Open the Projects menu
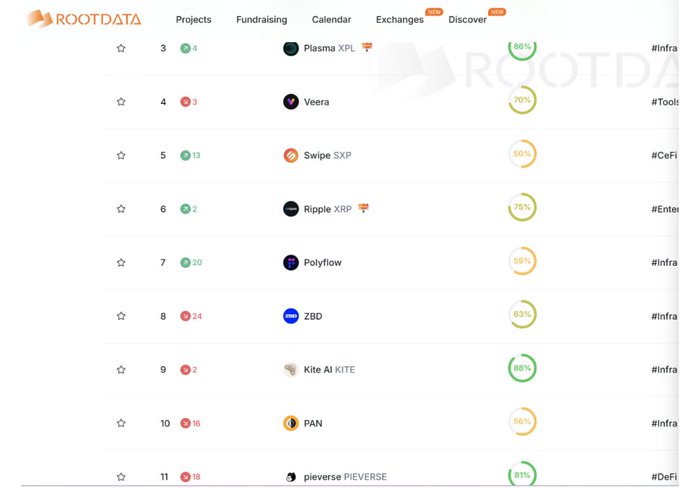 [x=193, y=20]
